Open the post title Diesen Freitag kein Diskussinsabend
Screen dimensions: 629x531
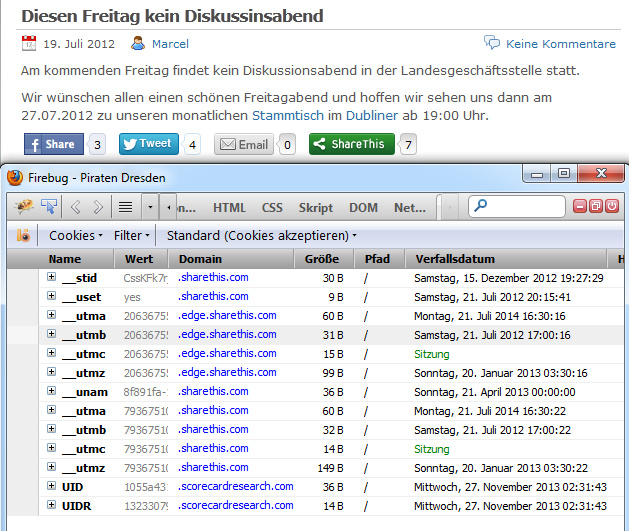[x=172, y=16]
